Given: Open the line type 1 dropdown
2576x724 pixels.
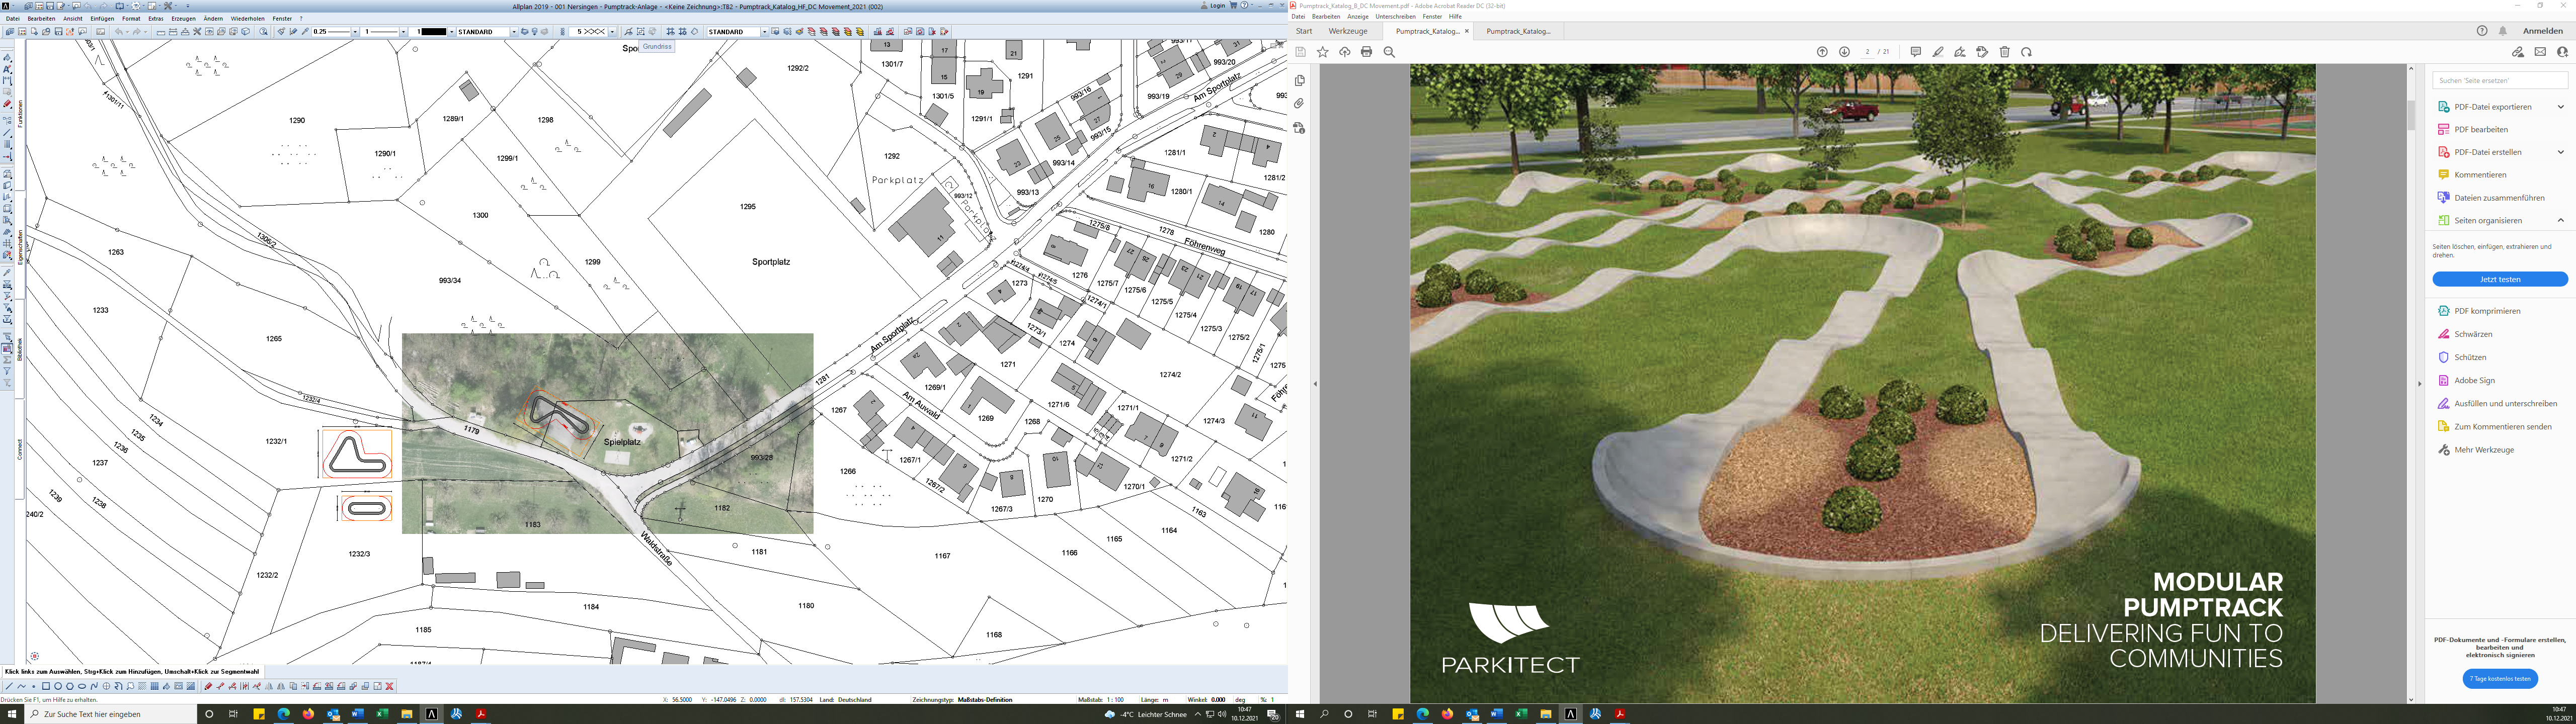Looking at the screenshot, I should pyautogui.click(x=403, y=32).
